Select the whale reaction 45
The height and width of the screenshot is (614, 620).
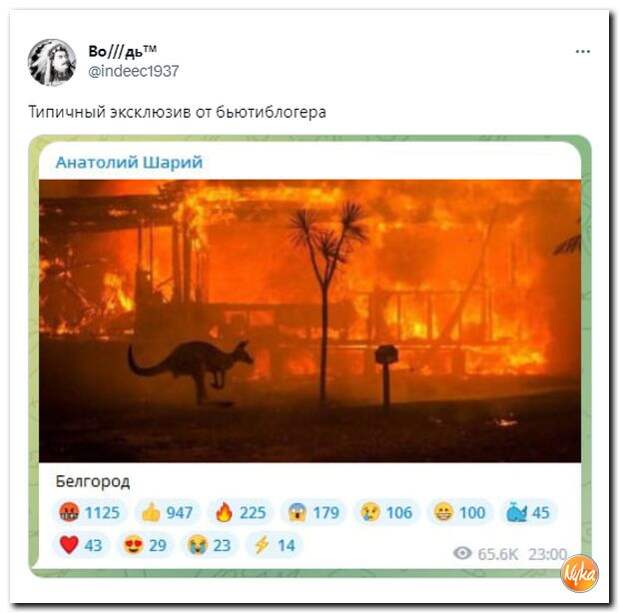point(528,512)
